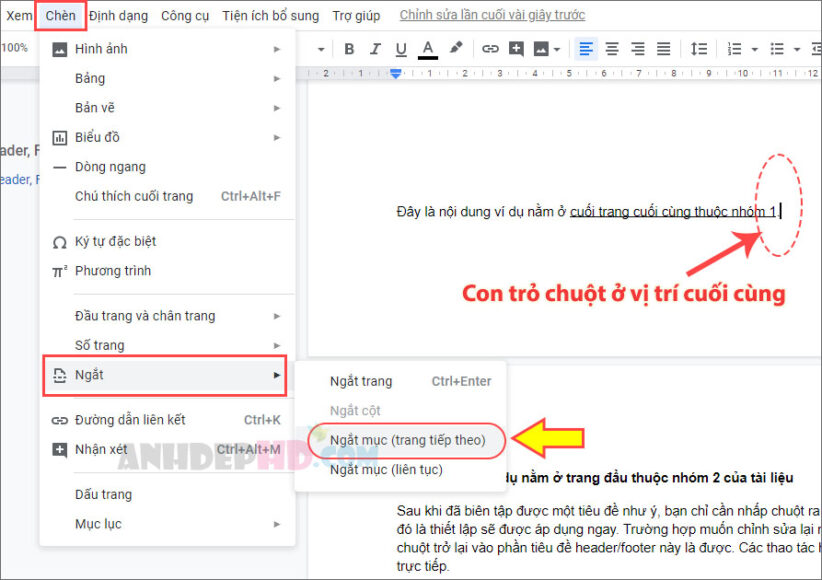Select the highlight color pen icon
This screenshot has width=822, height=580.
click(456, 48)
